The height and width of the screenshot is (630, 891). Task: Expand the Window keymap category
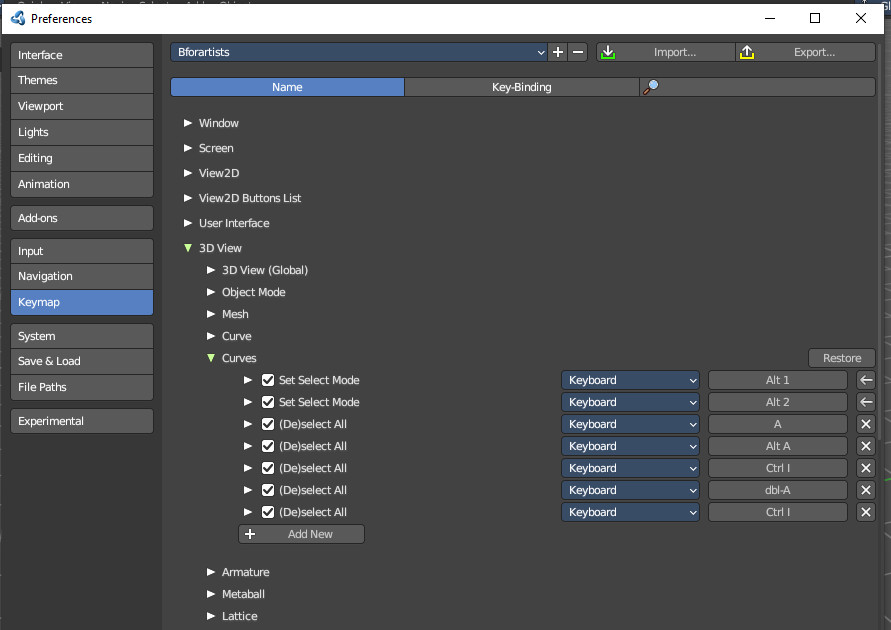point(187,123)
